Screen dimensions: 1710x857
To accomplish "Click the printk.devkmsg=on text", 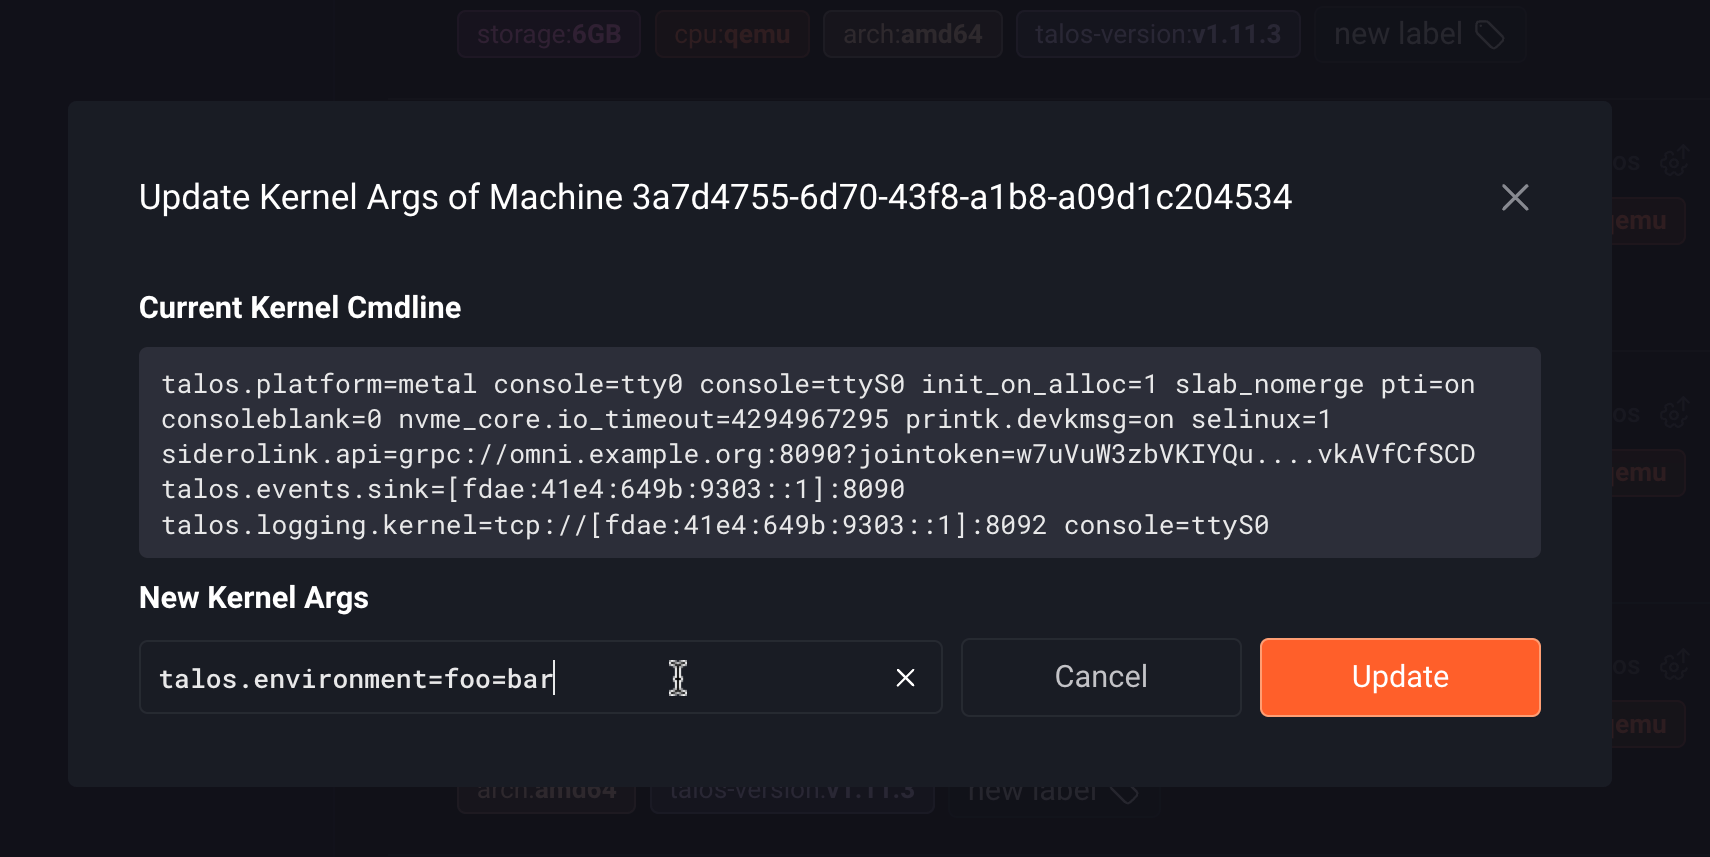I will point(1040,419).
